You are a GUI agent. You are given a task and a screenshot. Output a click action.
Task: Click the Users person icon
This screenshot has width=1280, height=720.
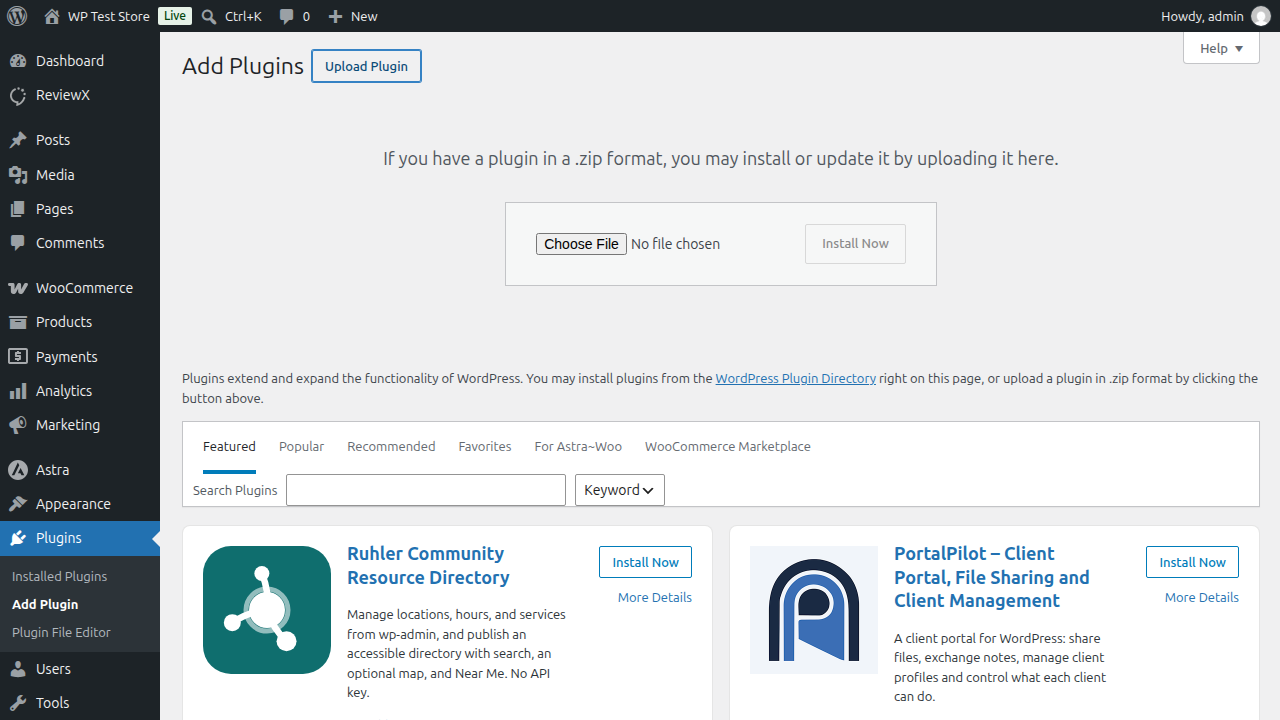point(18,669)
